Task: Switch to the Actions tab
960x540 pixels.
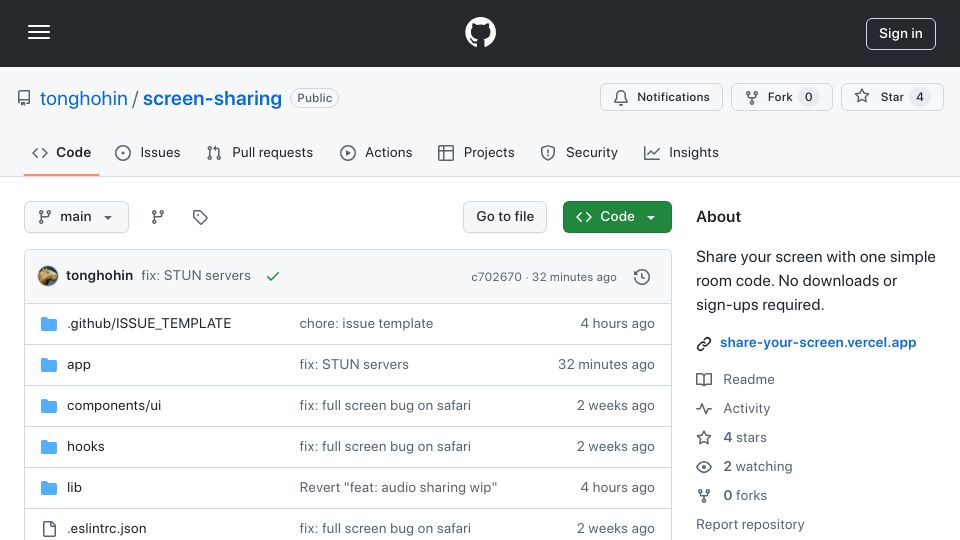Action: click(x=376, y=152)
